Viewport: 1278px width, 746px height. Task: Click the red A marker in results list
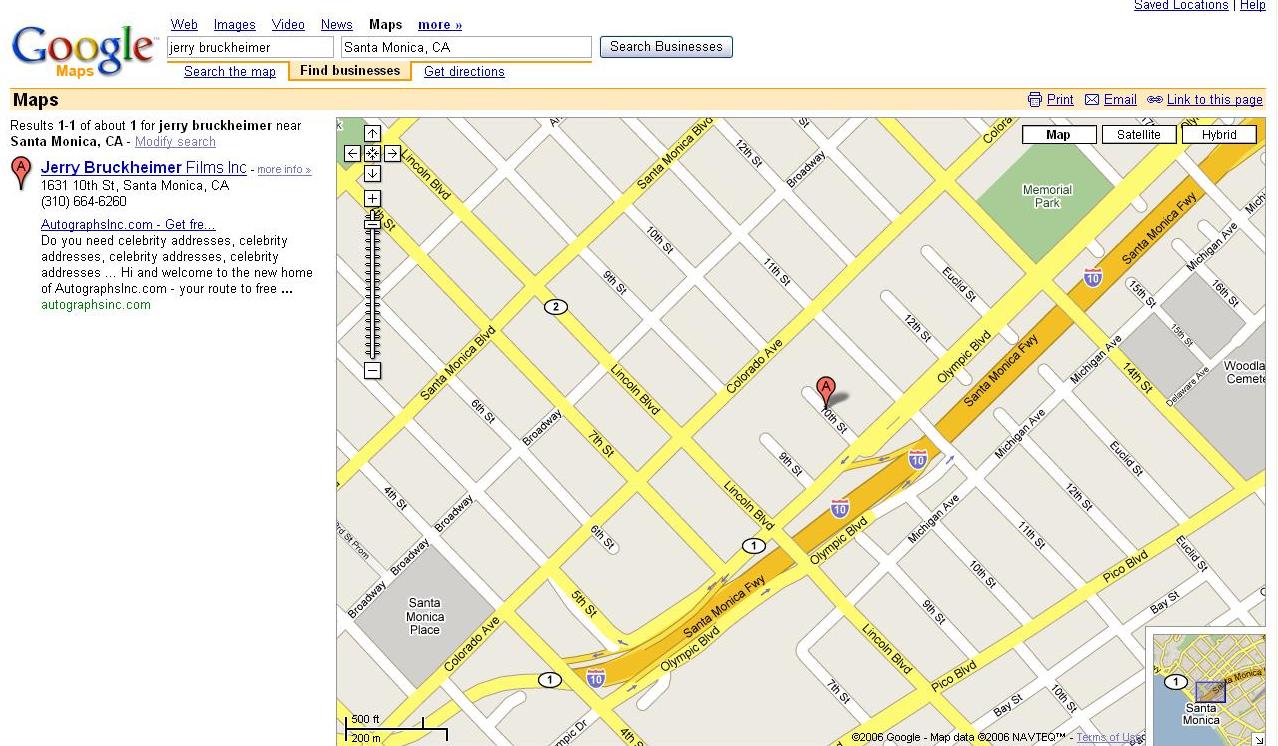[x=20, y=172]
